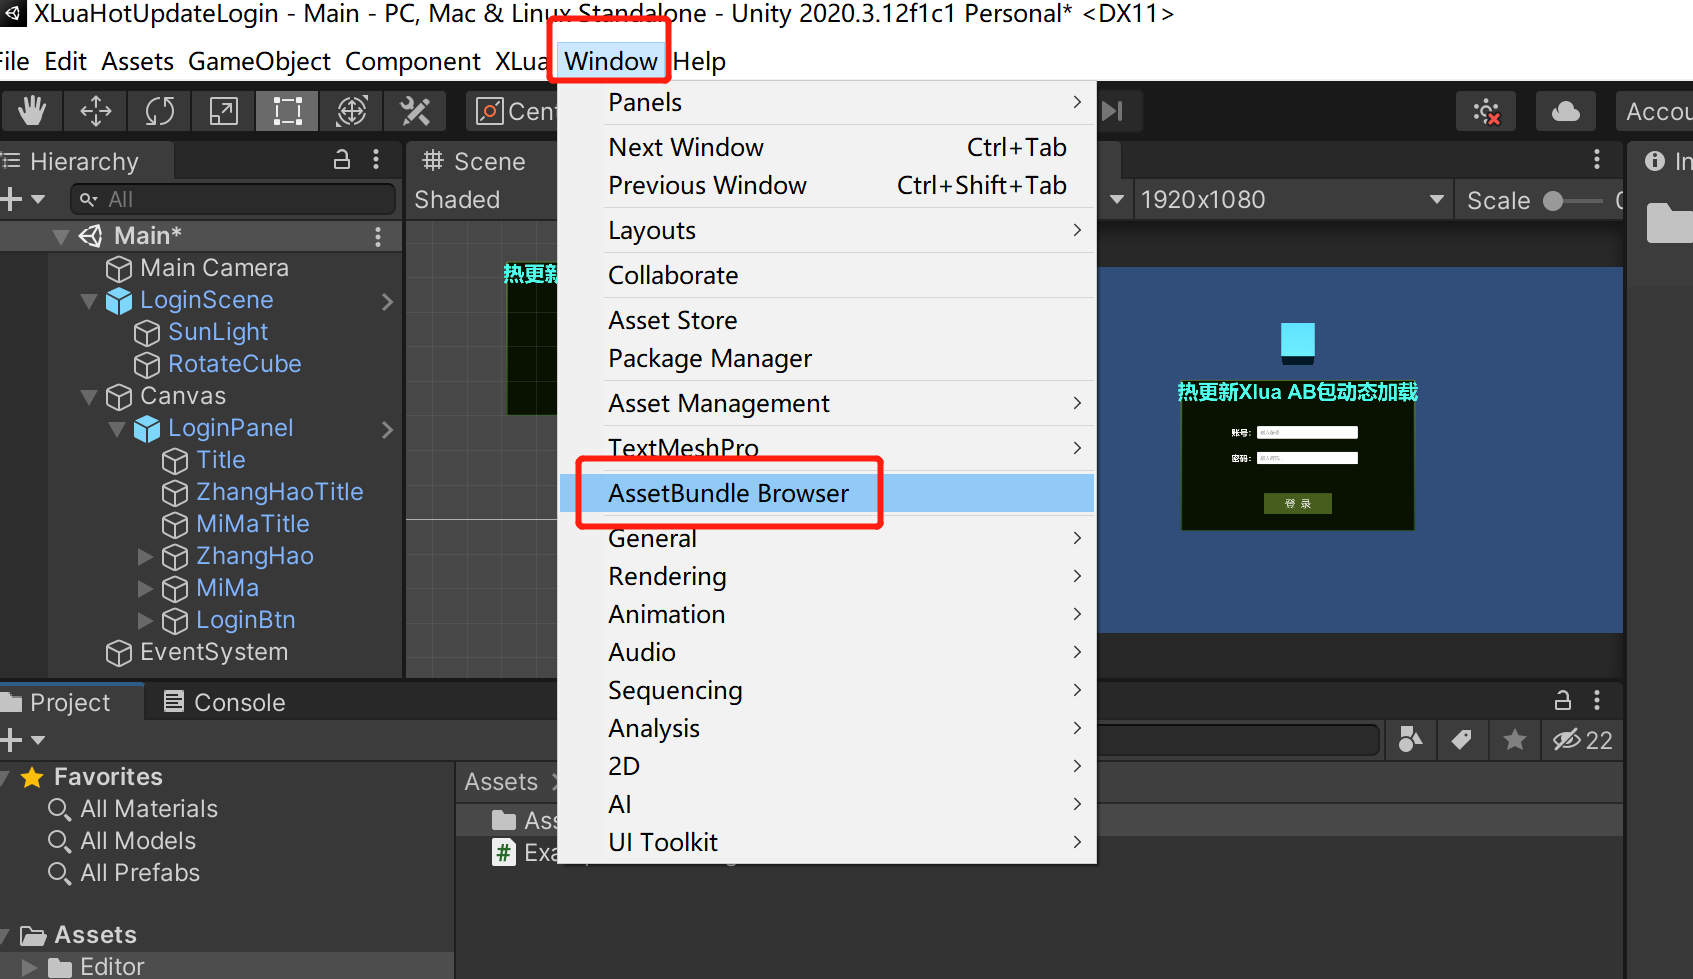Collapse the Canvas object

[89, 396]
